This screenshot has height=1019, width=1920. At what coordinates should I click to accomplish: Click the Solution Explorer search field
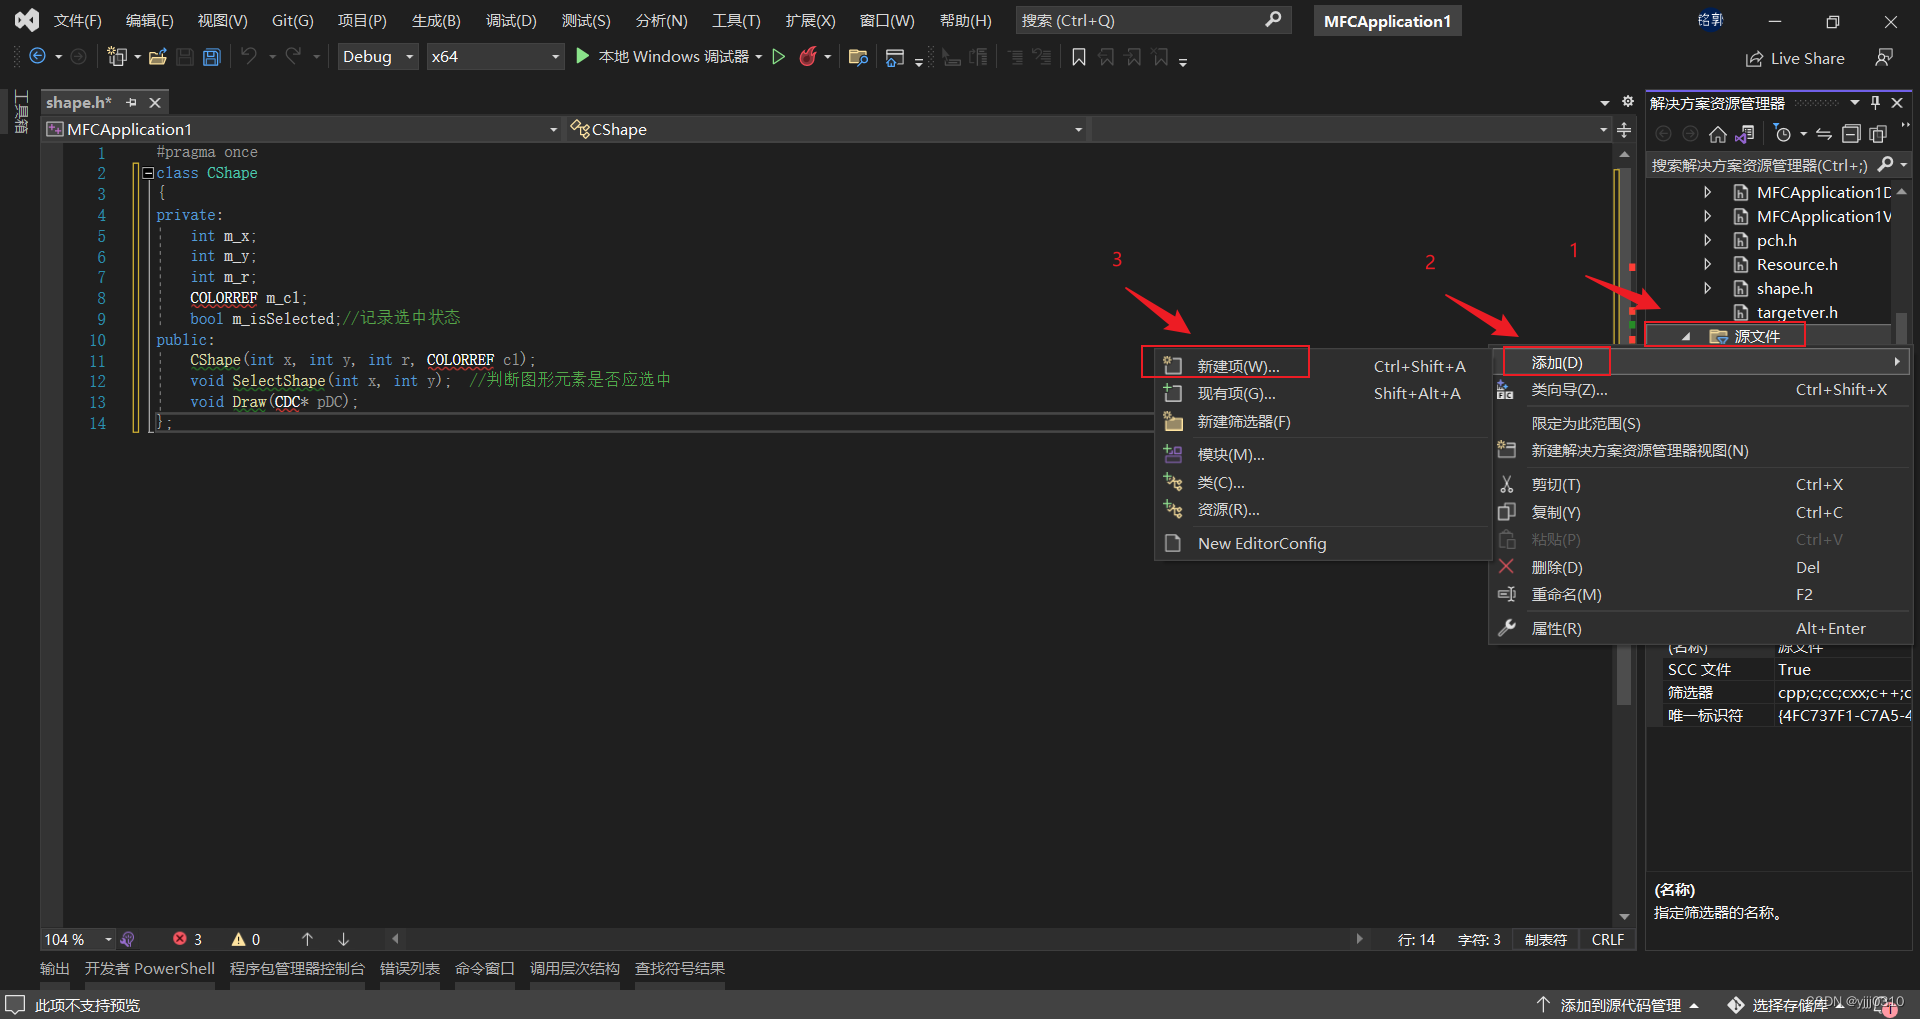[x=1760, y=165]
